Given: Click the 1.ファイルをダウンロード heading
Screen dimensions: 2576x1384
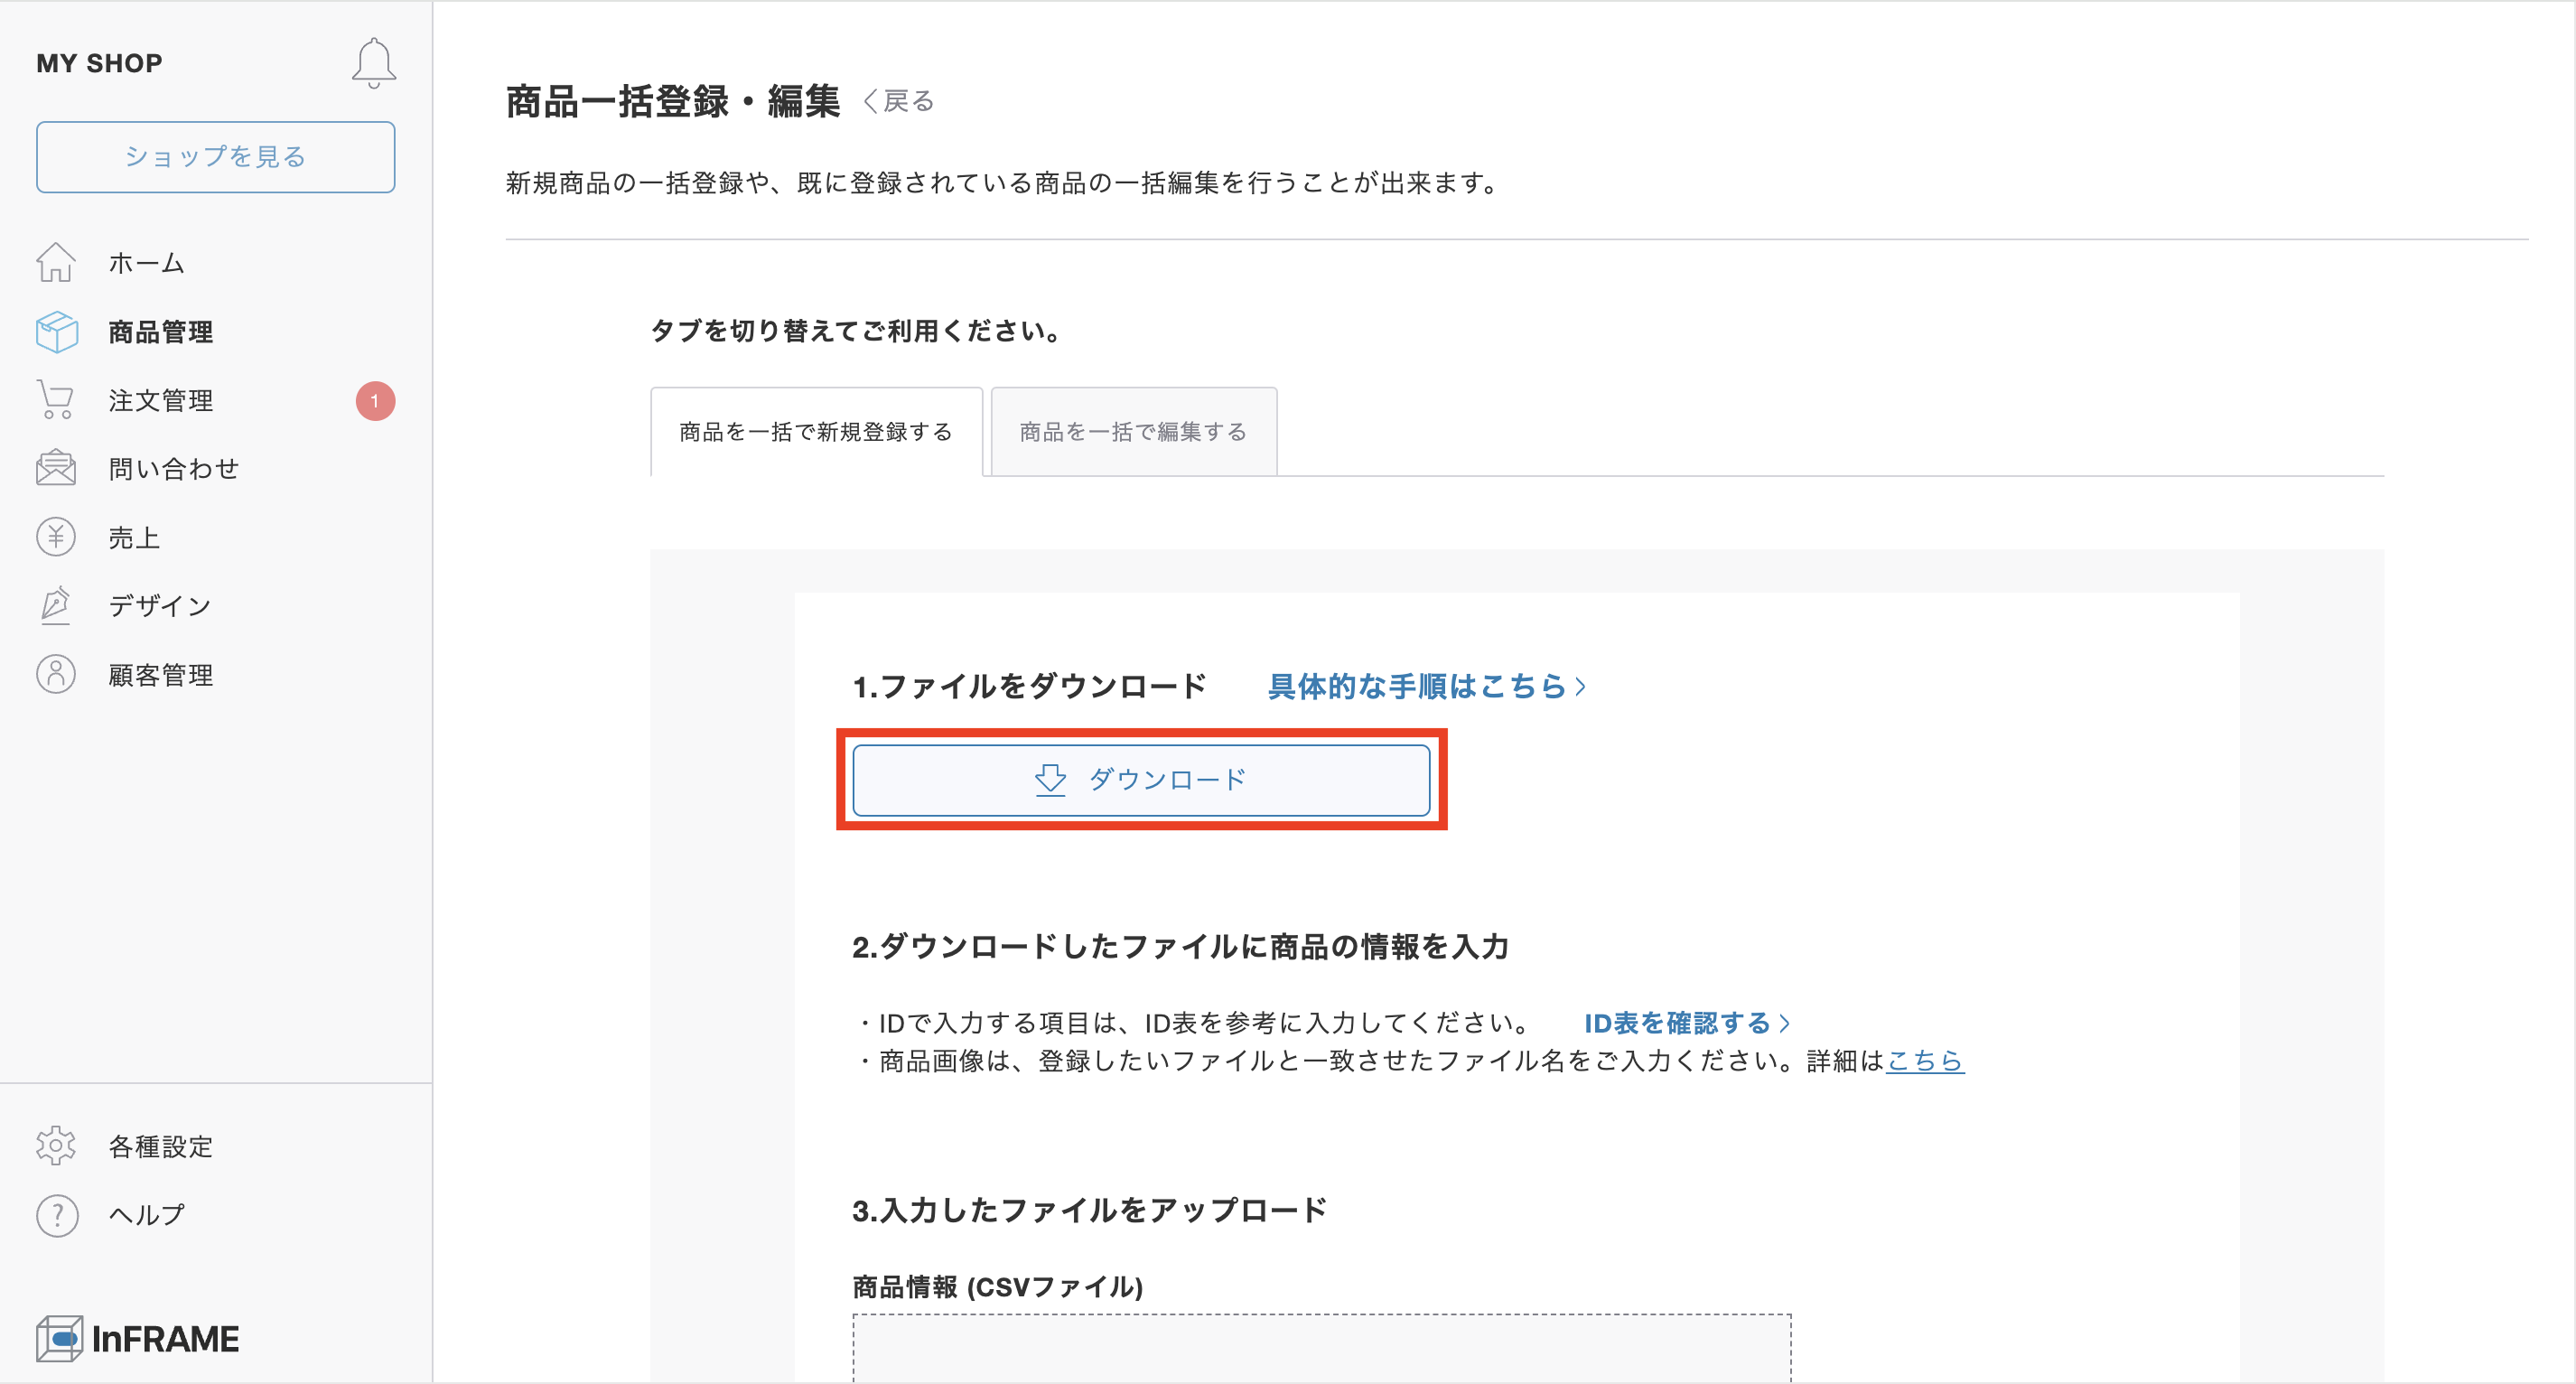Looking at the screenshot, I should tap(1029, 687).
